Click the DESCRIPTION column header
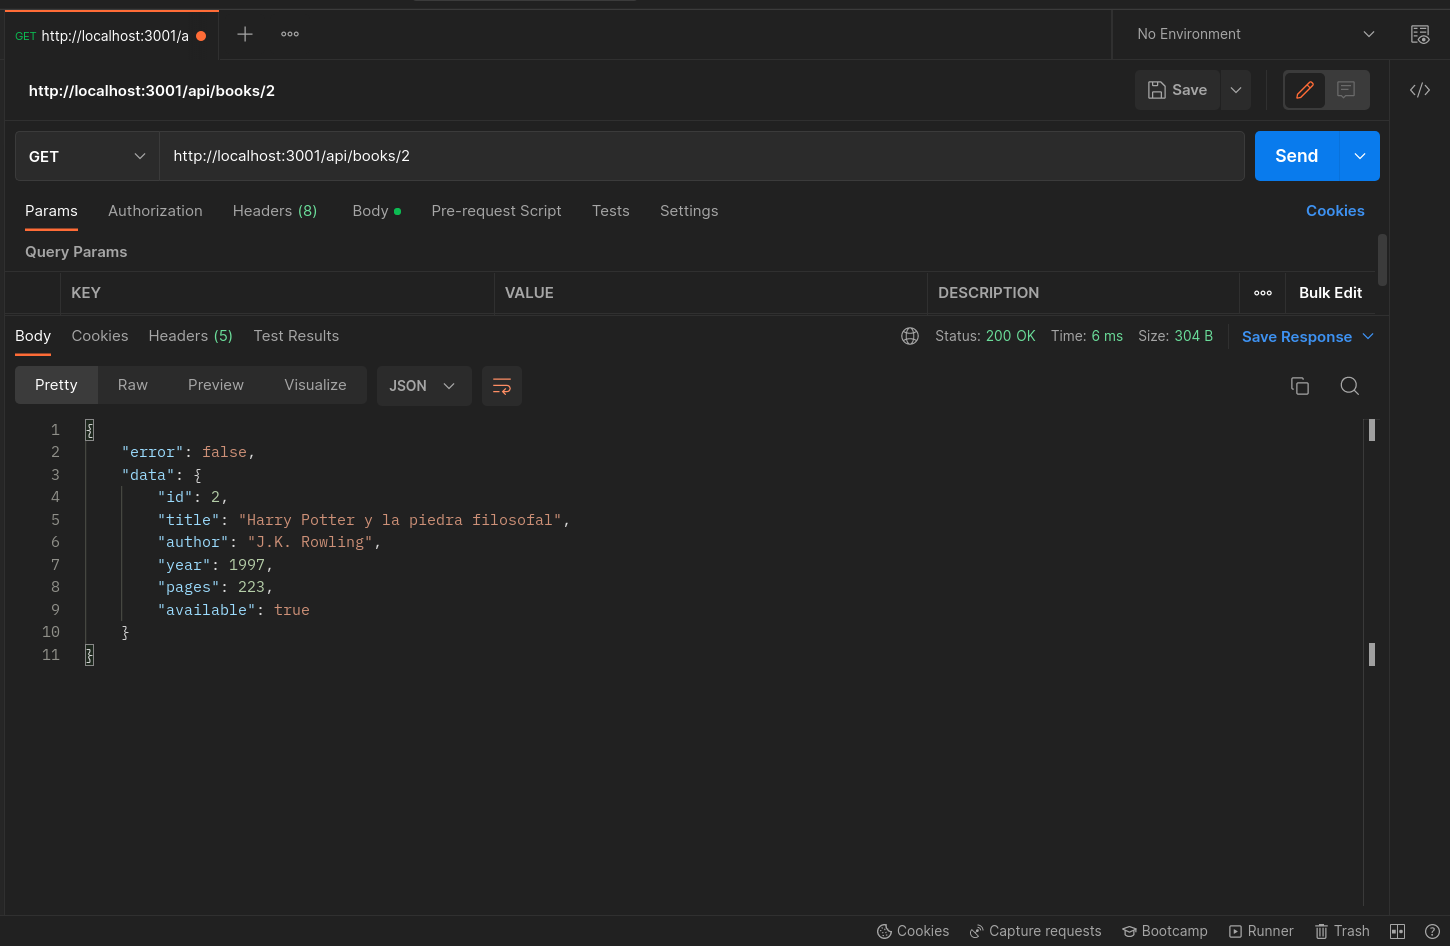The width and height of the screenshot is (1450, 946). pyautogui.click(x=988, y=293)
